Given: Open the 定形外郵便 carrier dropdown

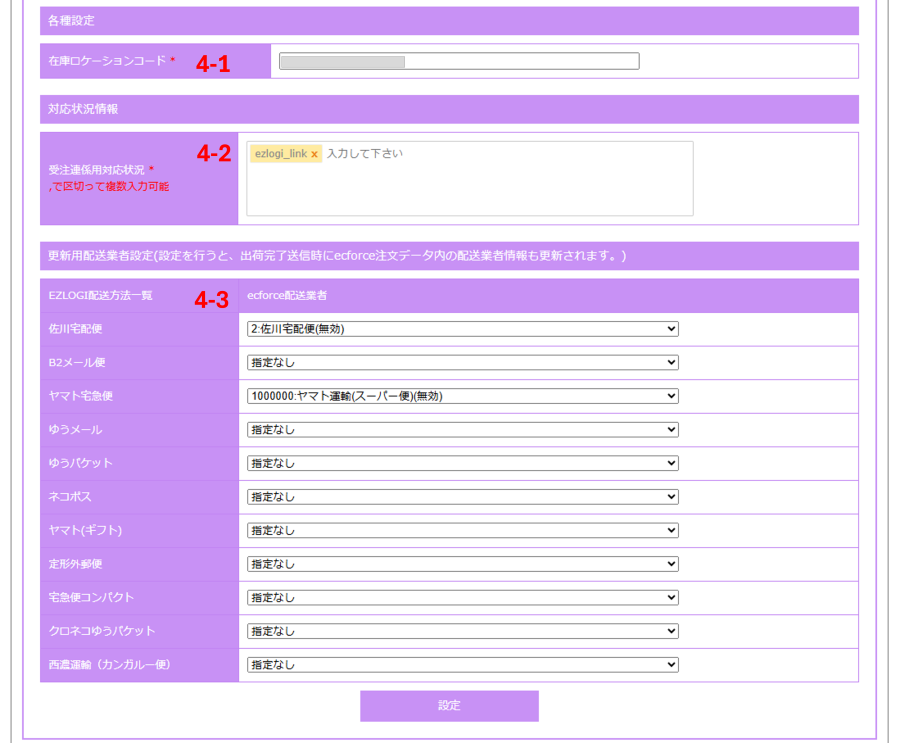Looking at the screenshot, I should pyautogui.click(x=462, y=564).
